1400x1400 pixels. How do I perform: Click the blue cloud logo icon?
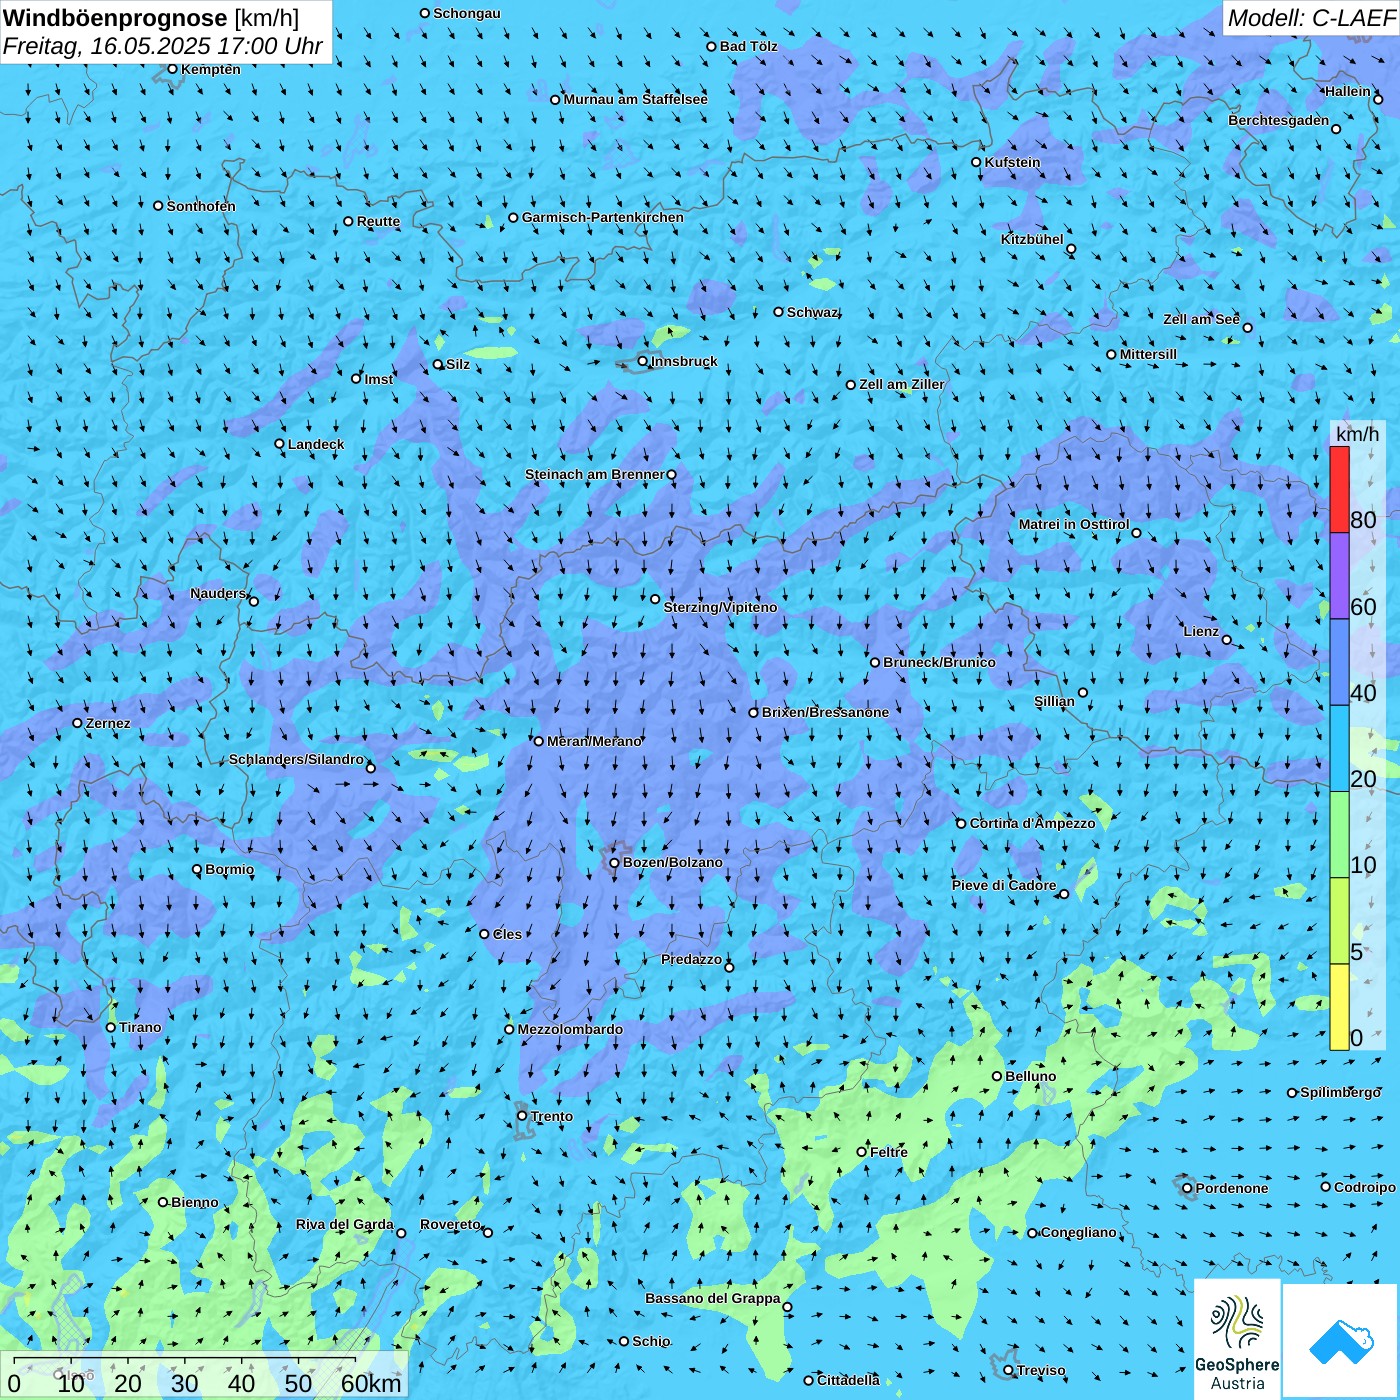[x=1341, y=1342]
